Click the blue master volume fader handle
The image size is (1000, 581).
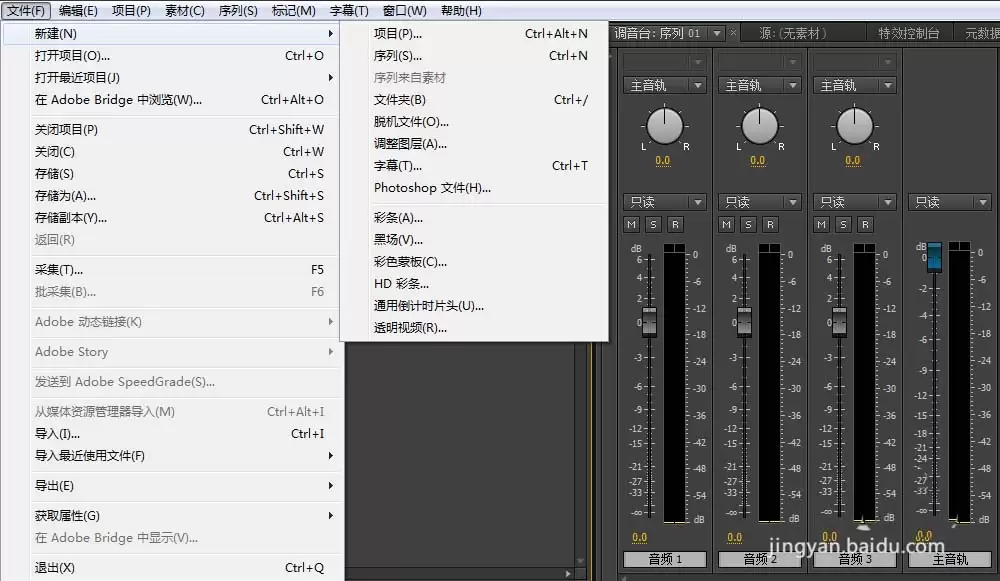(934, 257)
